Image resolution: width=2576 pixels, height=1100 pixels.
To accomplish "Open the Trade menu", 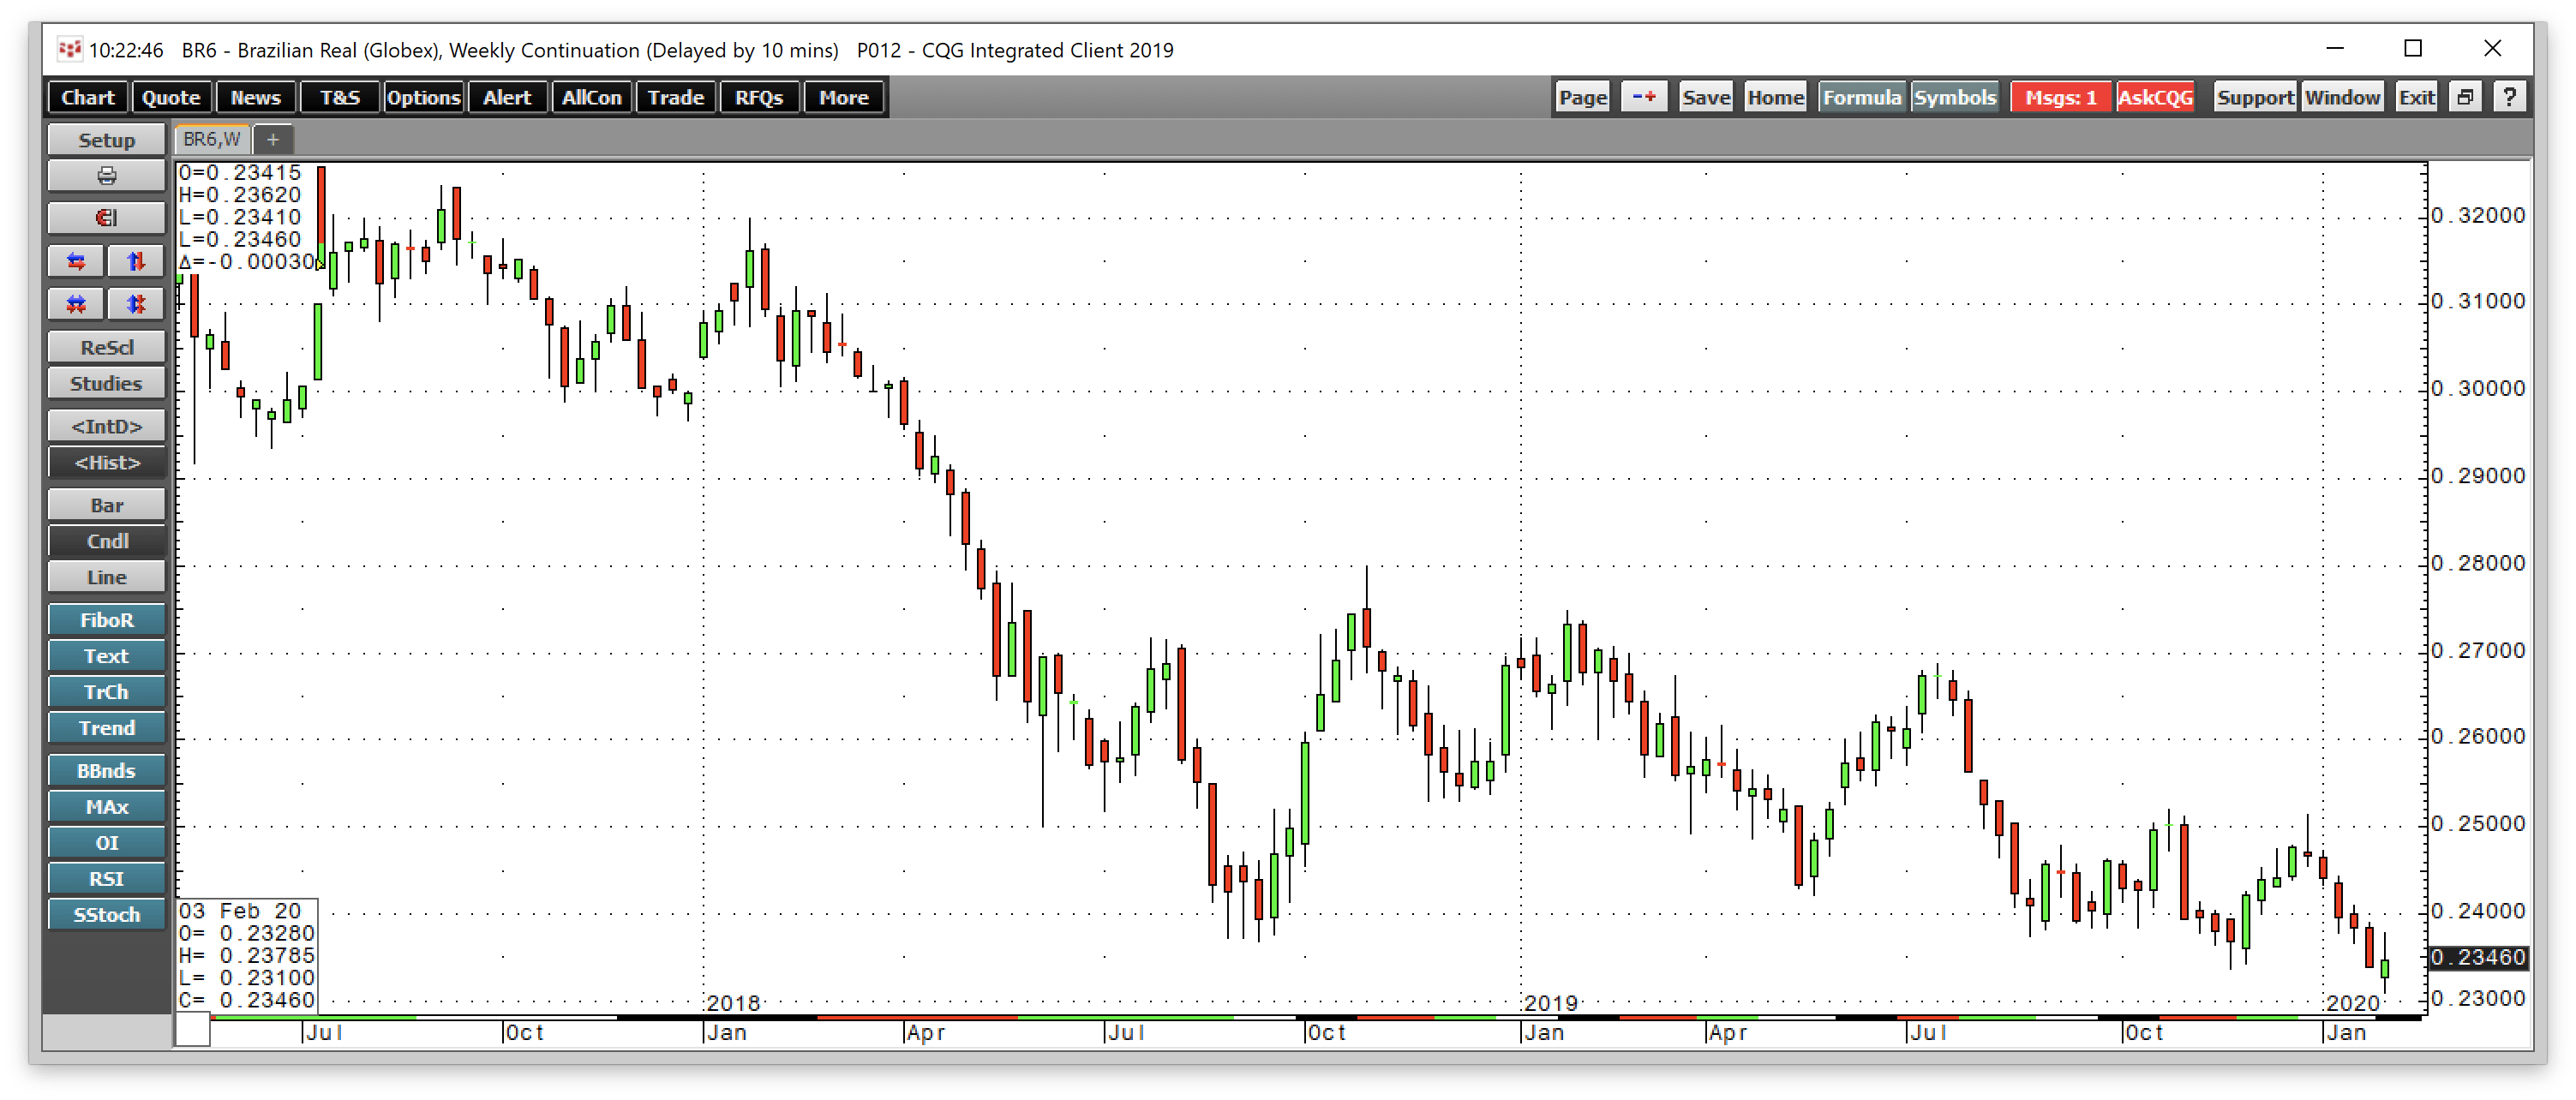I will [x=675, y=97].
